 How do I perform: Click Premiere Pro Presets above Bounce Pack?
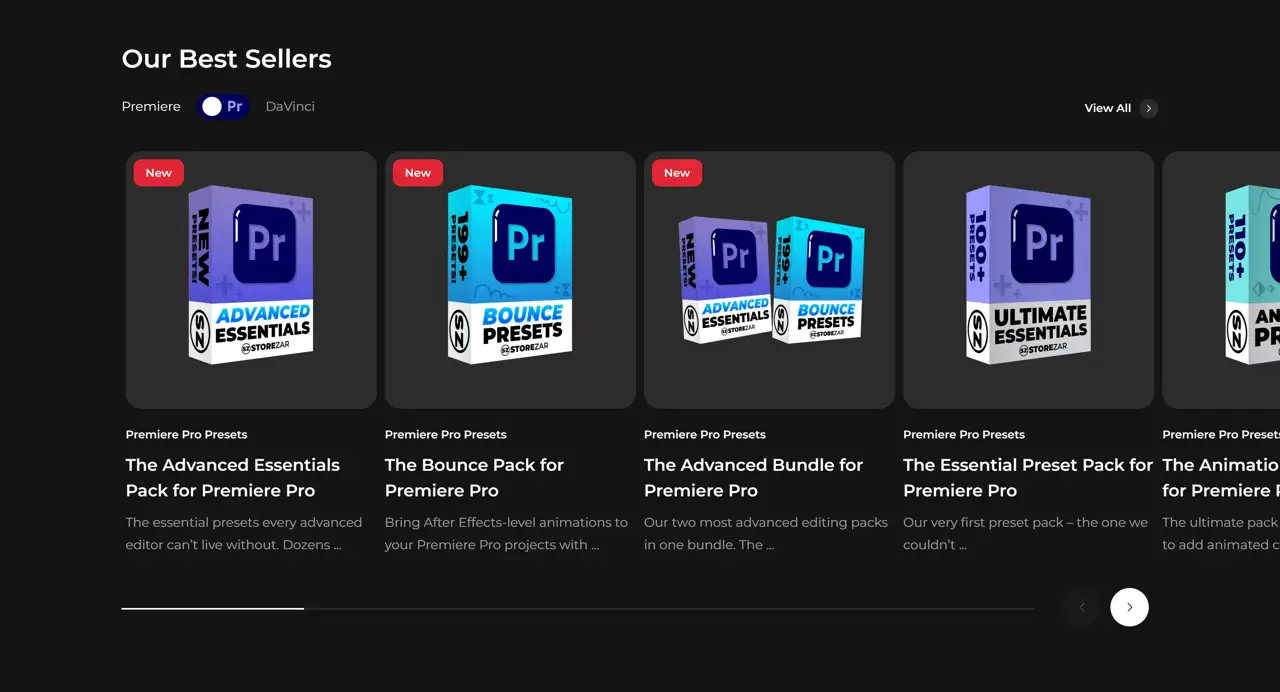(446, 434)
